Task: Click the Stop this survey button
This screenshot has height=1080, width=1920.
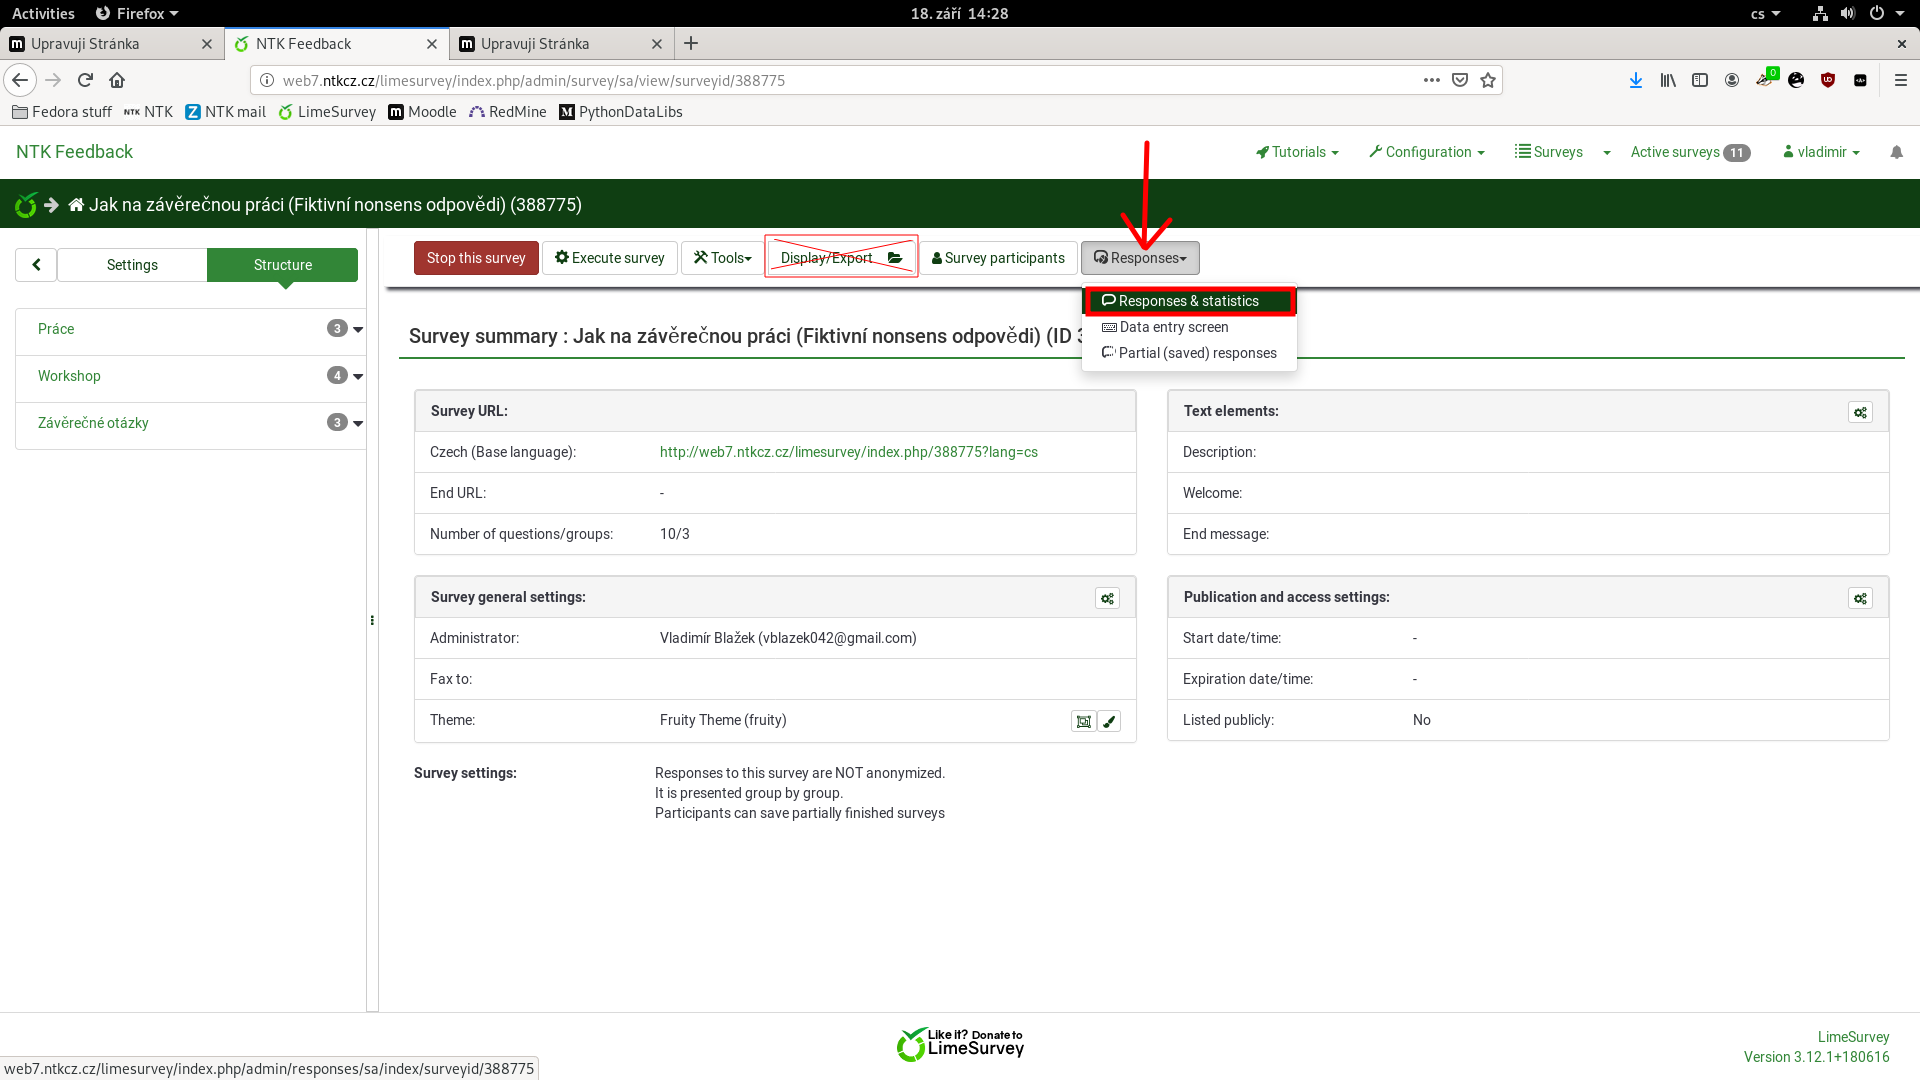Action: click(476, 258)
